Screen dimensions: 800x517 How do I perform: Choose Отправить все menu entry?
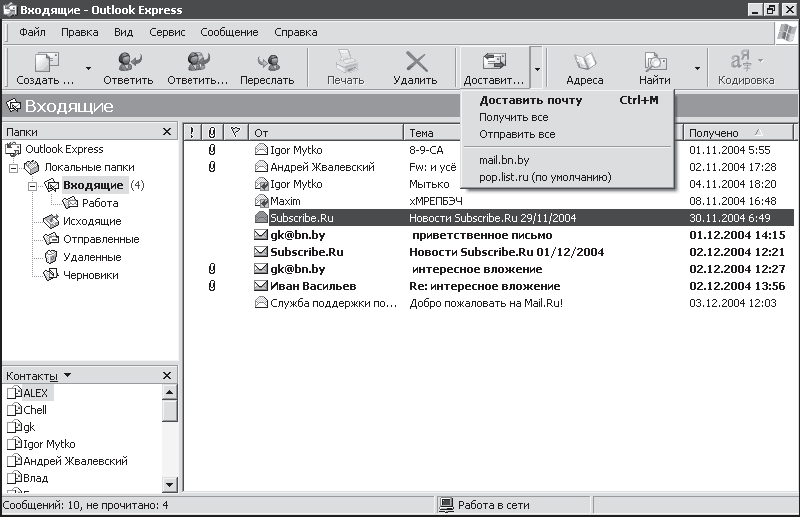click(567, 134)
